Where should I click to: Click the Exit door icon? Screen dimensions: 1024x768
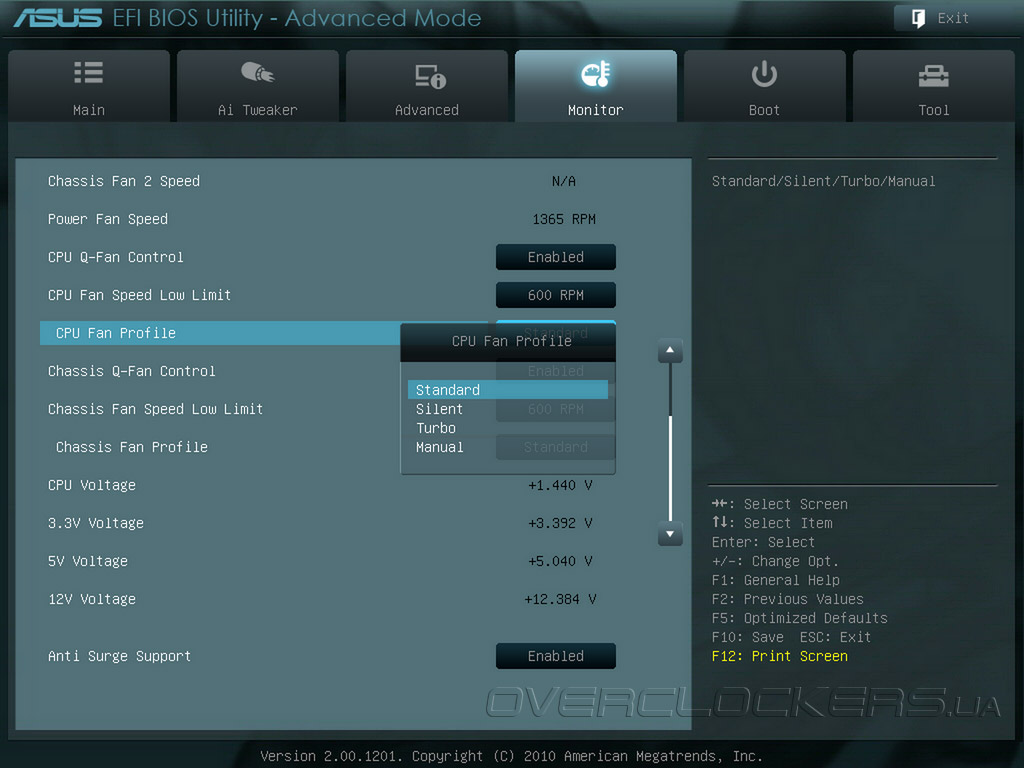(918, 18)
